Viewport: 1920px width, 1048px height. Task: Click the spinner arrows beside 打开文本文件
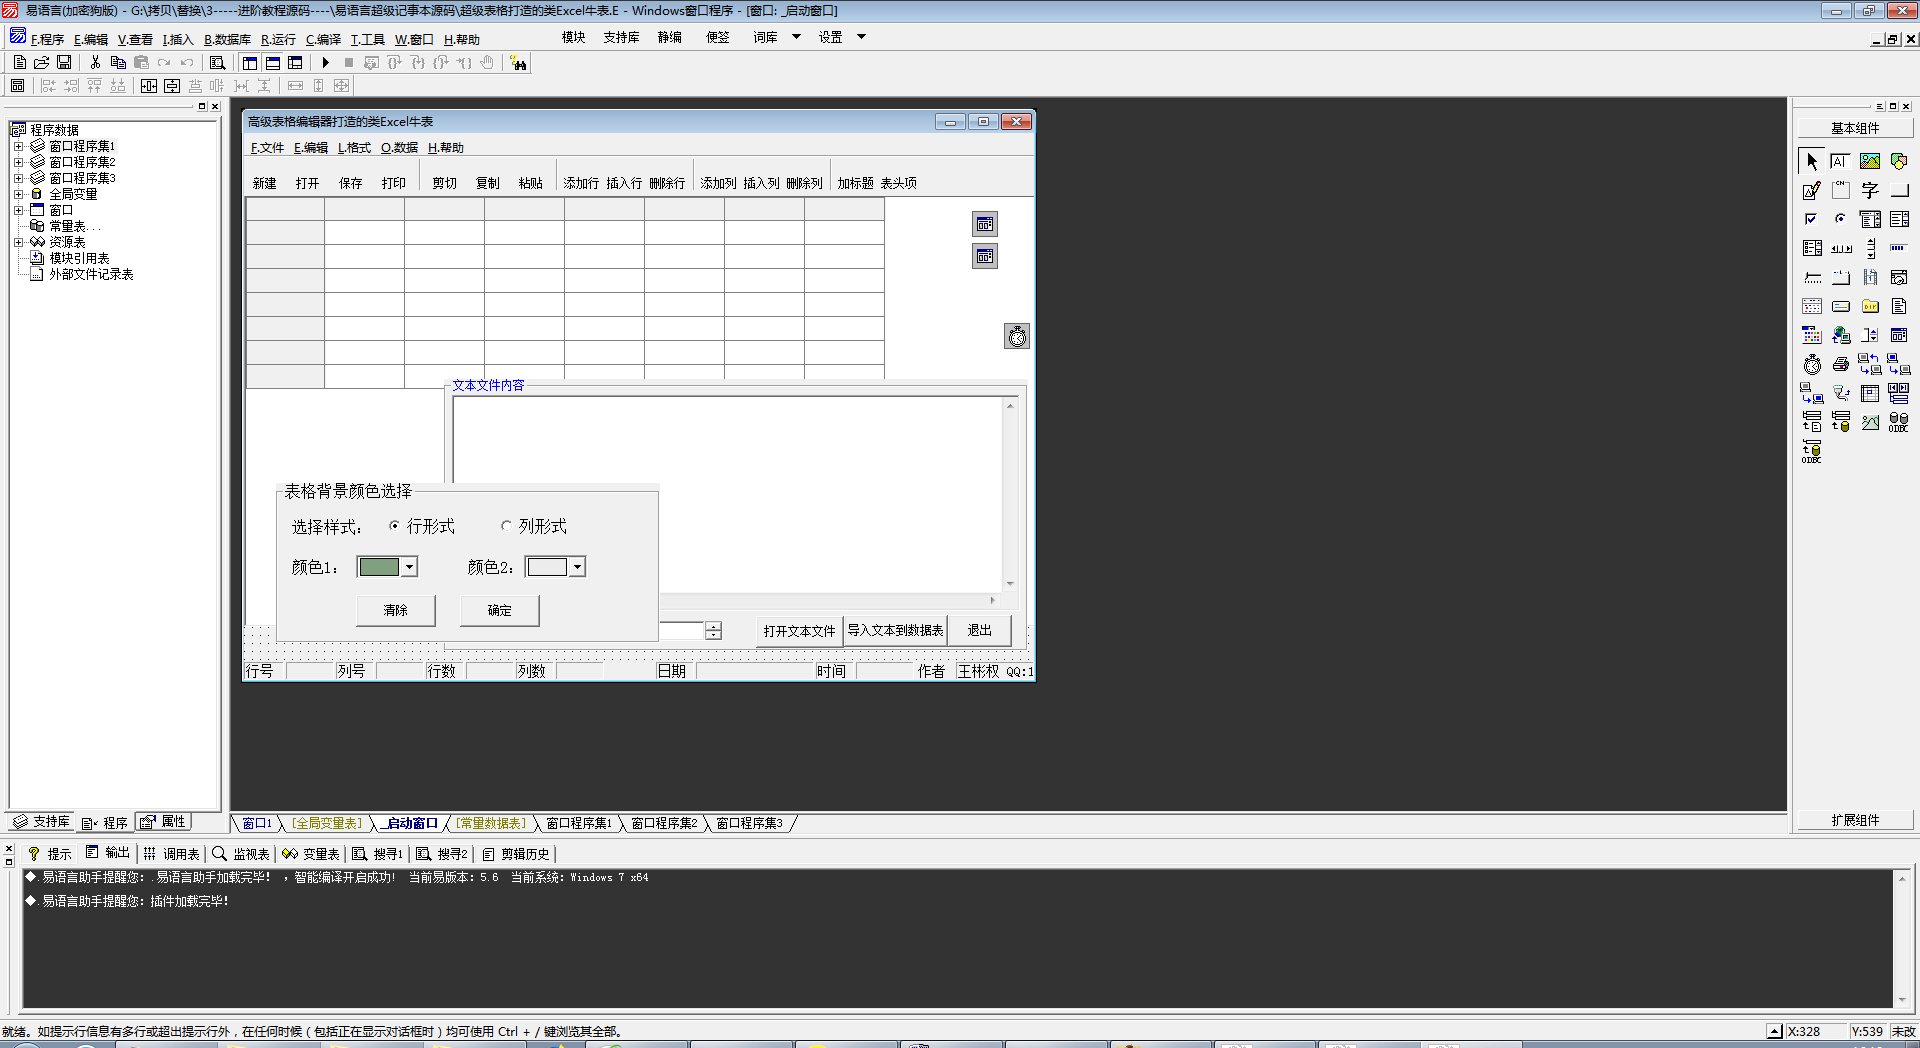pos(713,631)
